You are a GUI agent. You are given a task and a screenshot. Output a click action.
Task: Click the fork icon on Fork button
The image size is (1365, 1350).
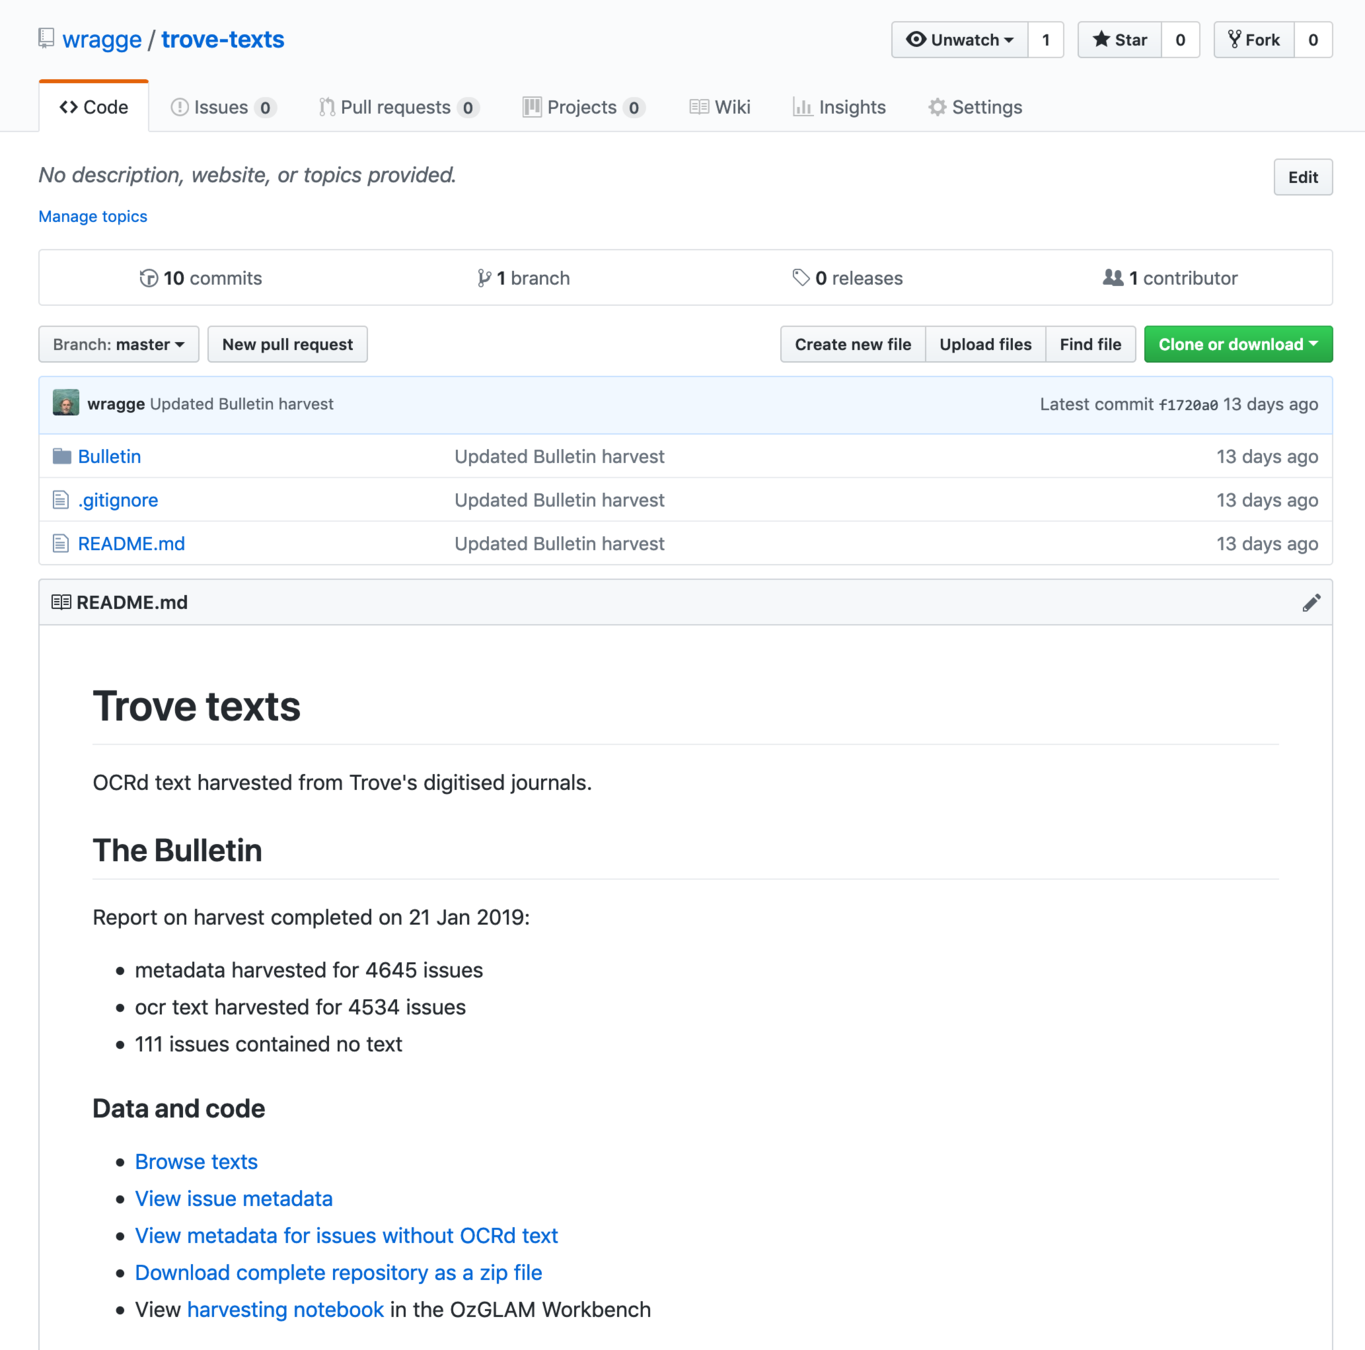pos(1235,40)
